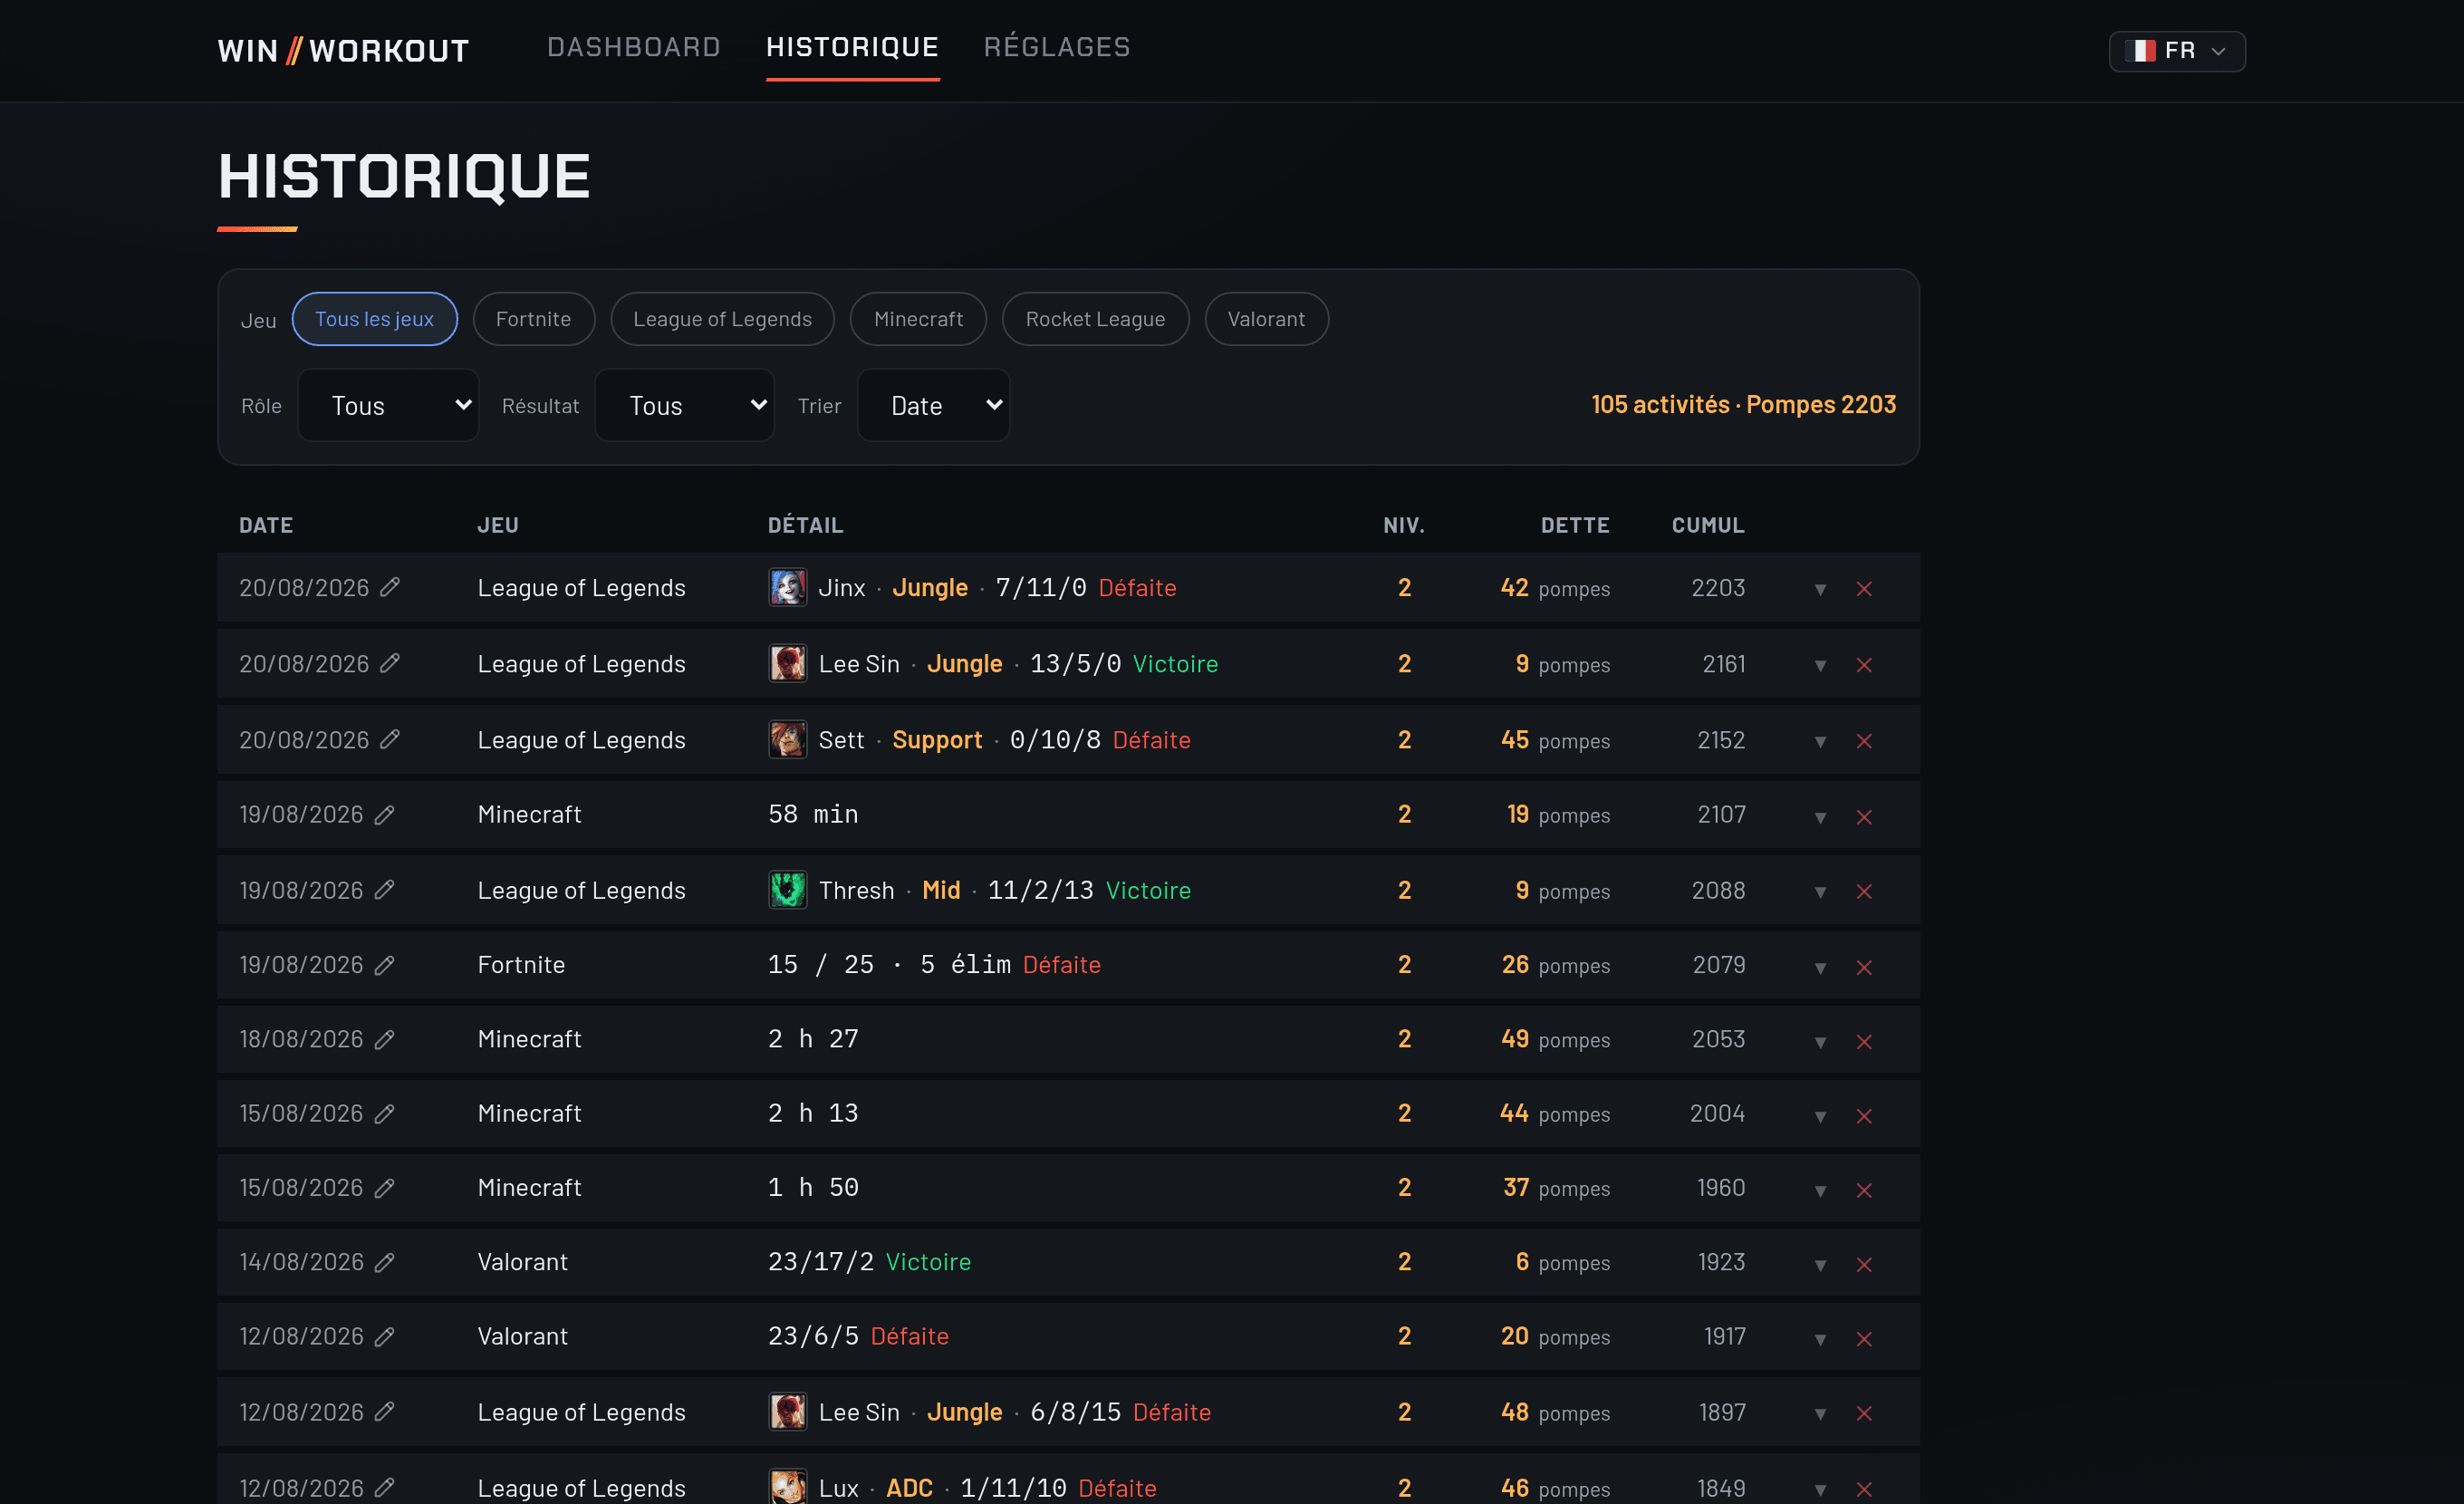This screenshot has height=1504, width=2464.
Task: Switch to the Dashboard tab
Action: point(633,47)
